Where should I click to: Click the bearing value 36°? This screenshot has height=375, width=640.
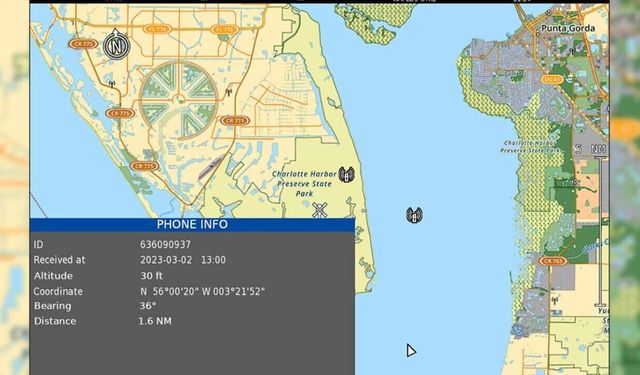(148, 306)
